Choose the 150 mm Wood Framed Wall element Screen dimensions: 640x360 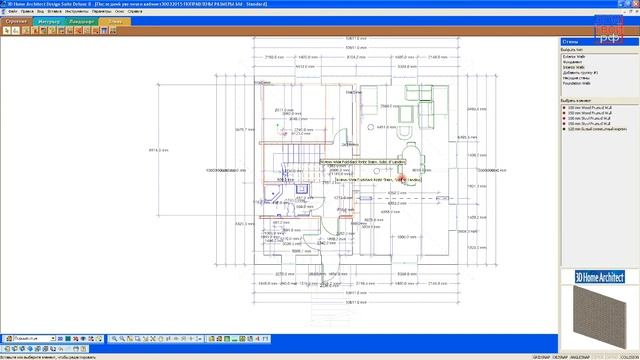pyautogui.click(x=590, y=113)
